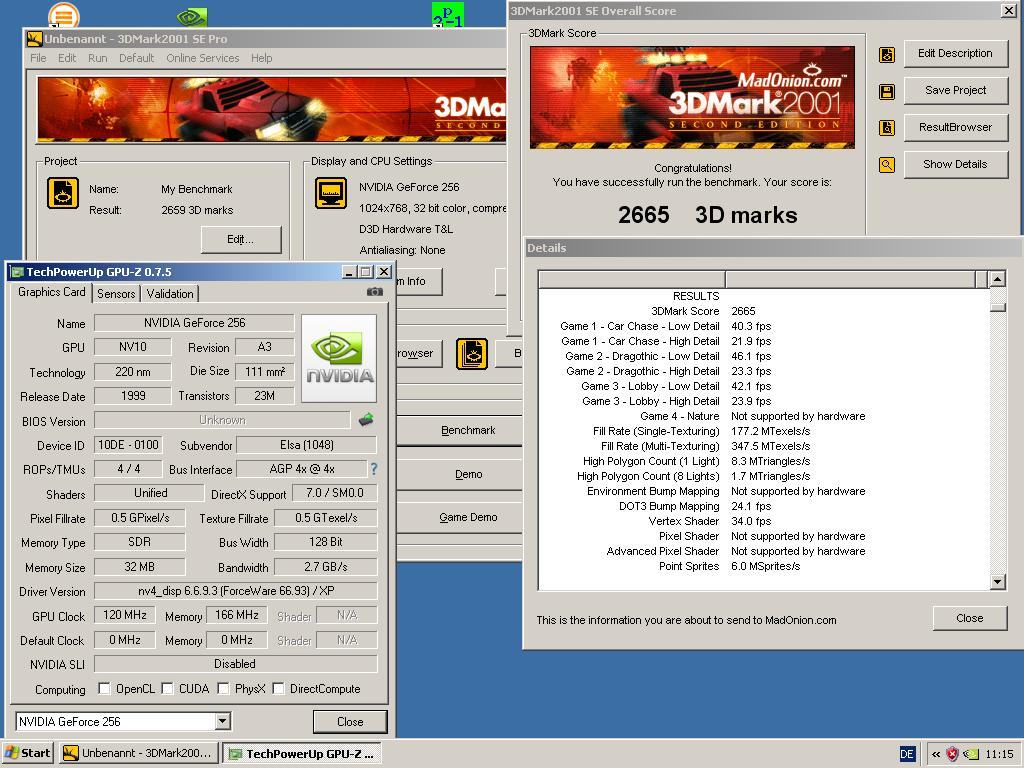Switch to the Validation tab
This screenshot has width=1024, height=768.
point(170,294)
